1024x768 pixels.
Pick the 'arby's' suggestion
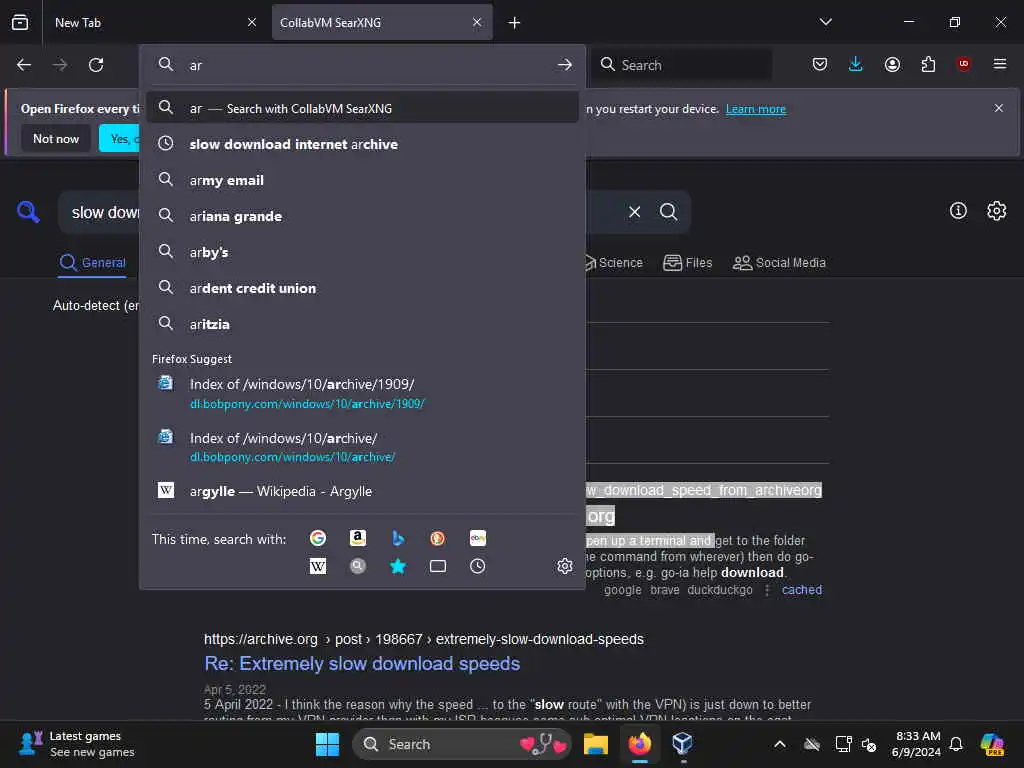(x=362, y=252)
